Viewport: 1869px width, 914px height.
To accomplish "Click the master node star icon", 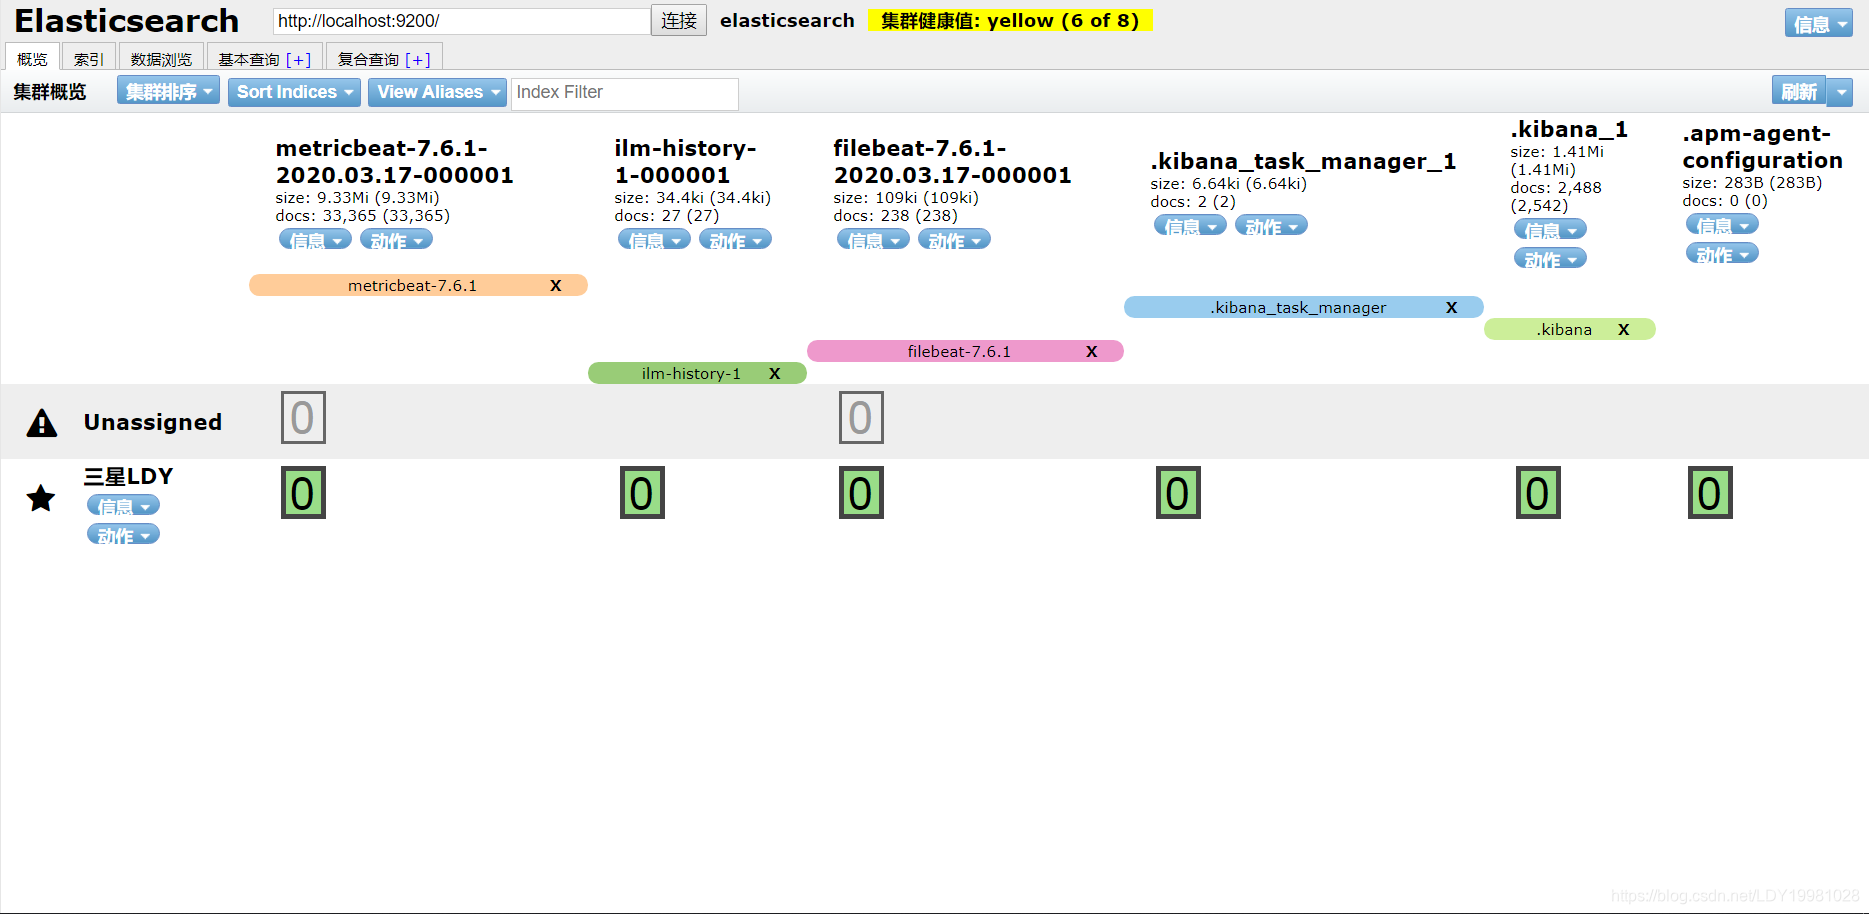I will [x=41, y=498].
